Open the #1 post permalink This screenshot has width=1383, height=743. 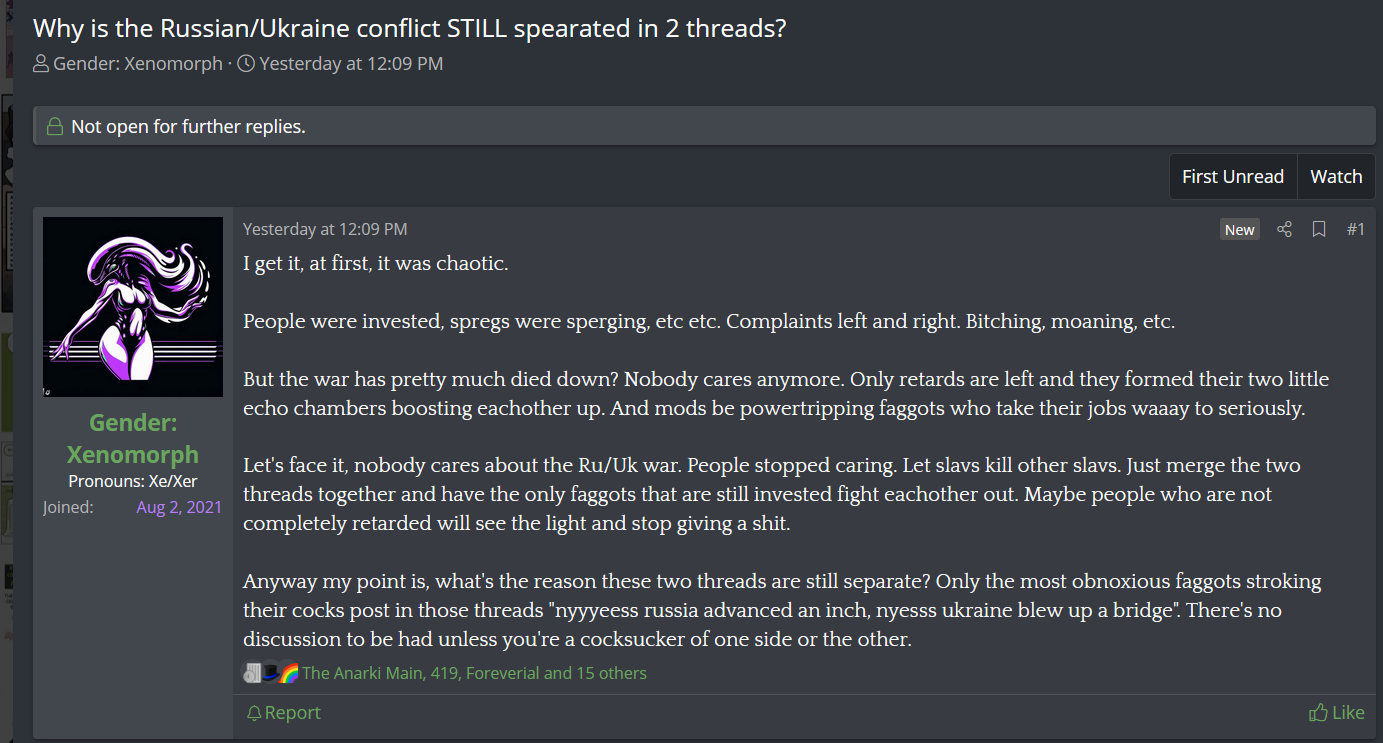(1355, 230)
